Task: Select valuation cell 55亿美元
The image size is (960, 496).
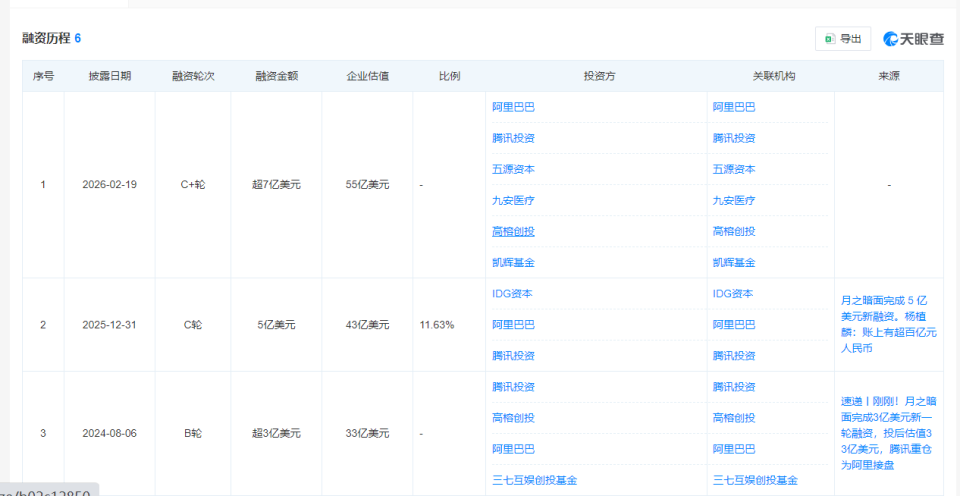Action: pos(367,184)
